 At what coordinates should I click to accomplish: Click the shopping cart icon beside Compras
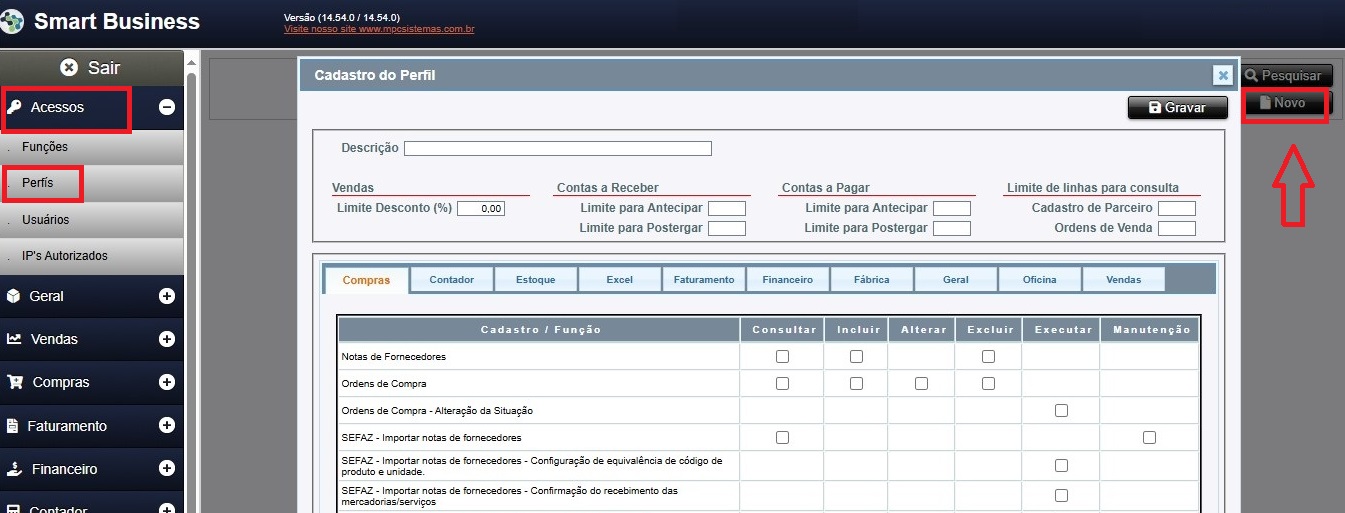tap(15, 382)
